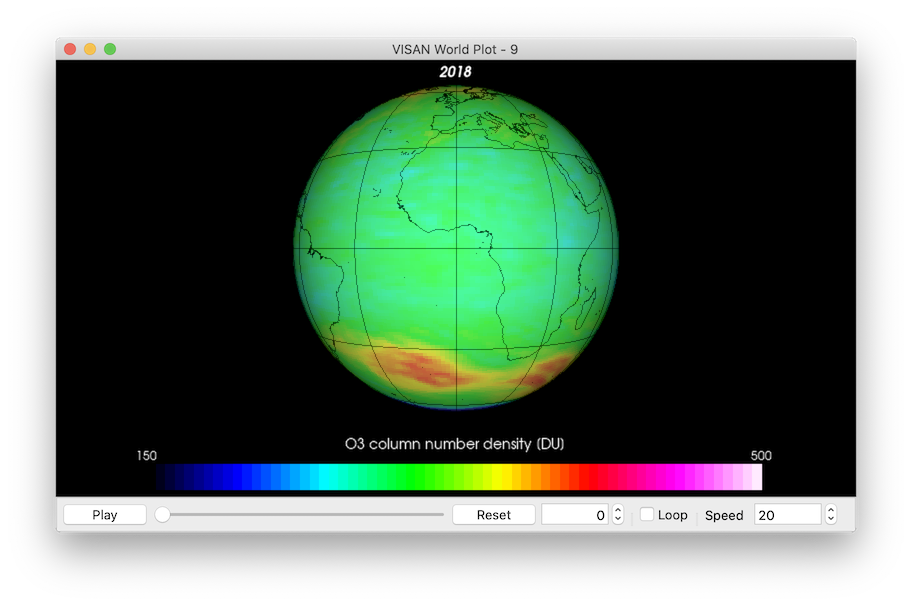
Task: Click the color bar minimum value 150
Action: (x=147, y=455)
